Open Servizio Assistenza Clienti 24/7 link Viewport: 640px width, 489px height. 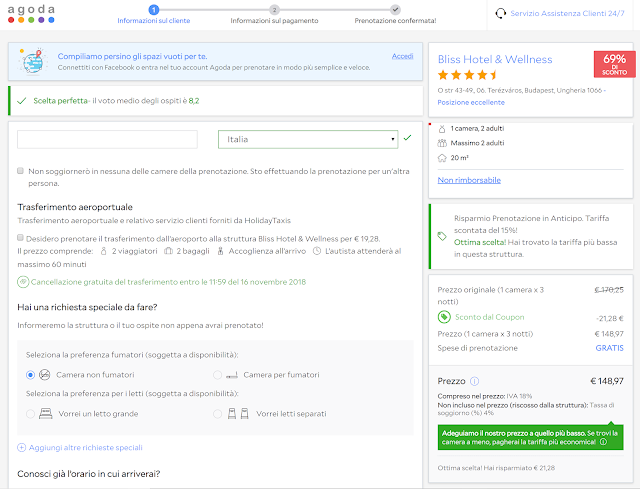coord(567,13)
